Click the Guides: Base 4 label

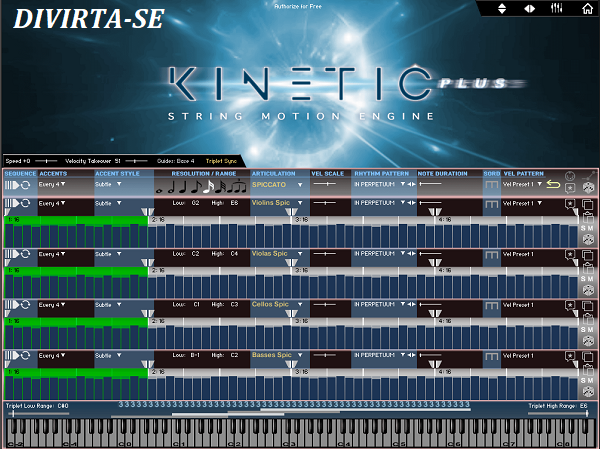pos(176,161)
